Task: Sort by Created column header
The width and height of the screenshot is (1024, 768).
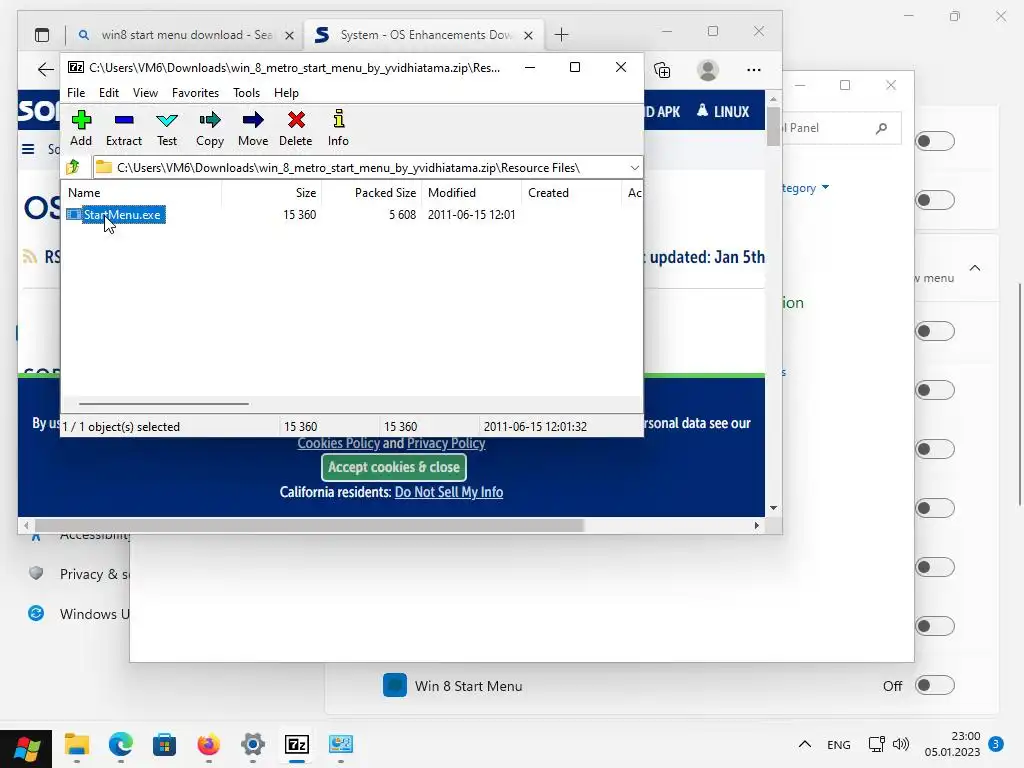Action: (x=571, y=193)
